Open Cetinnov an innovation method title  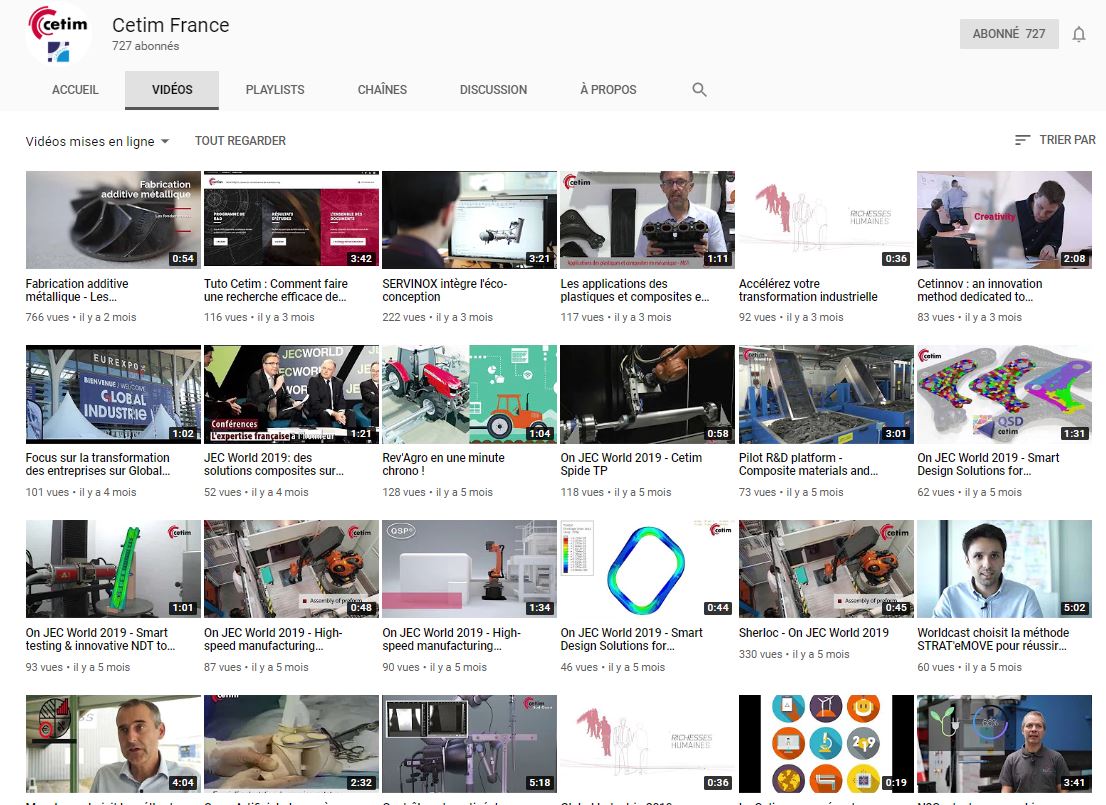pos(980,290)
